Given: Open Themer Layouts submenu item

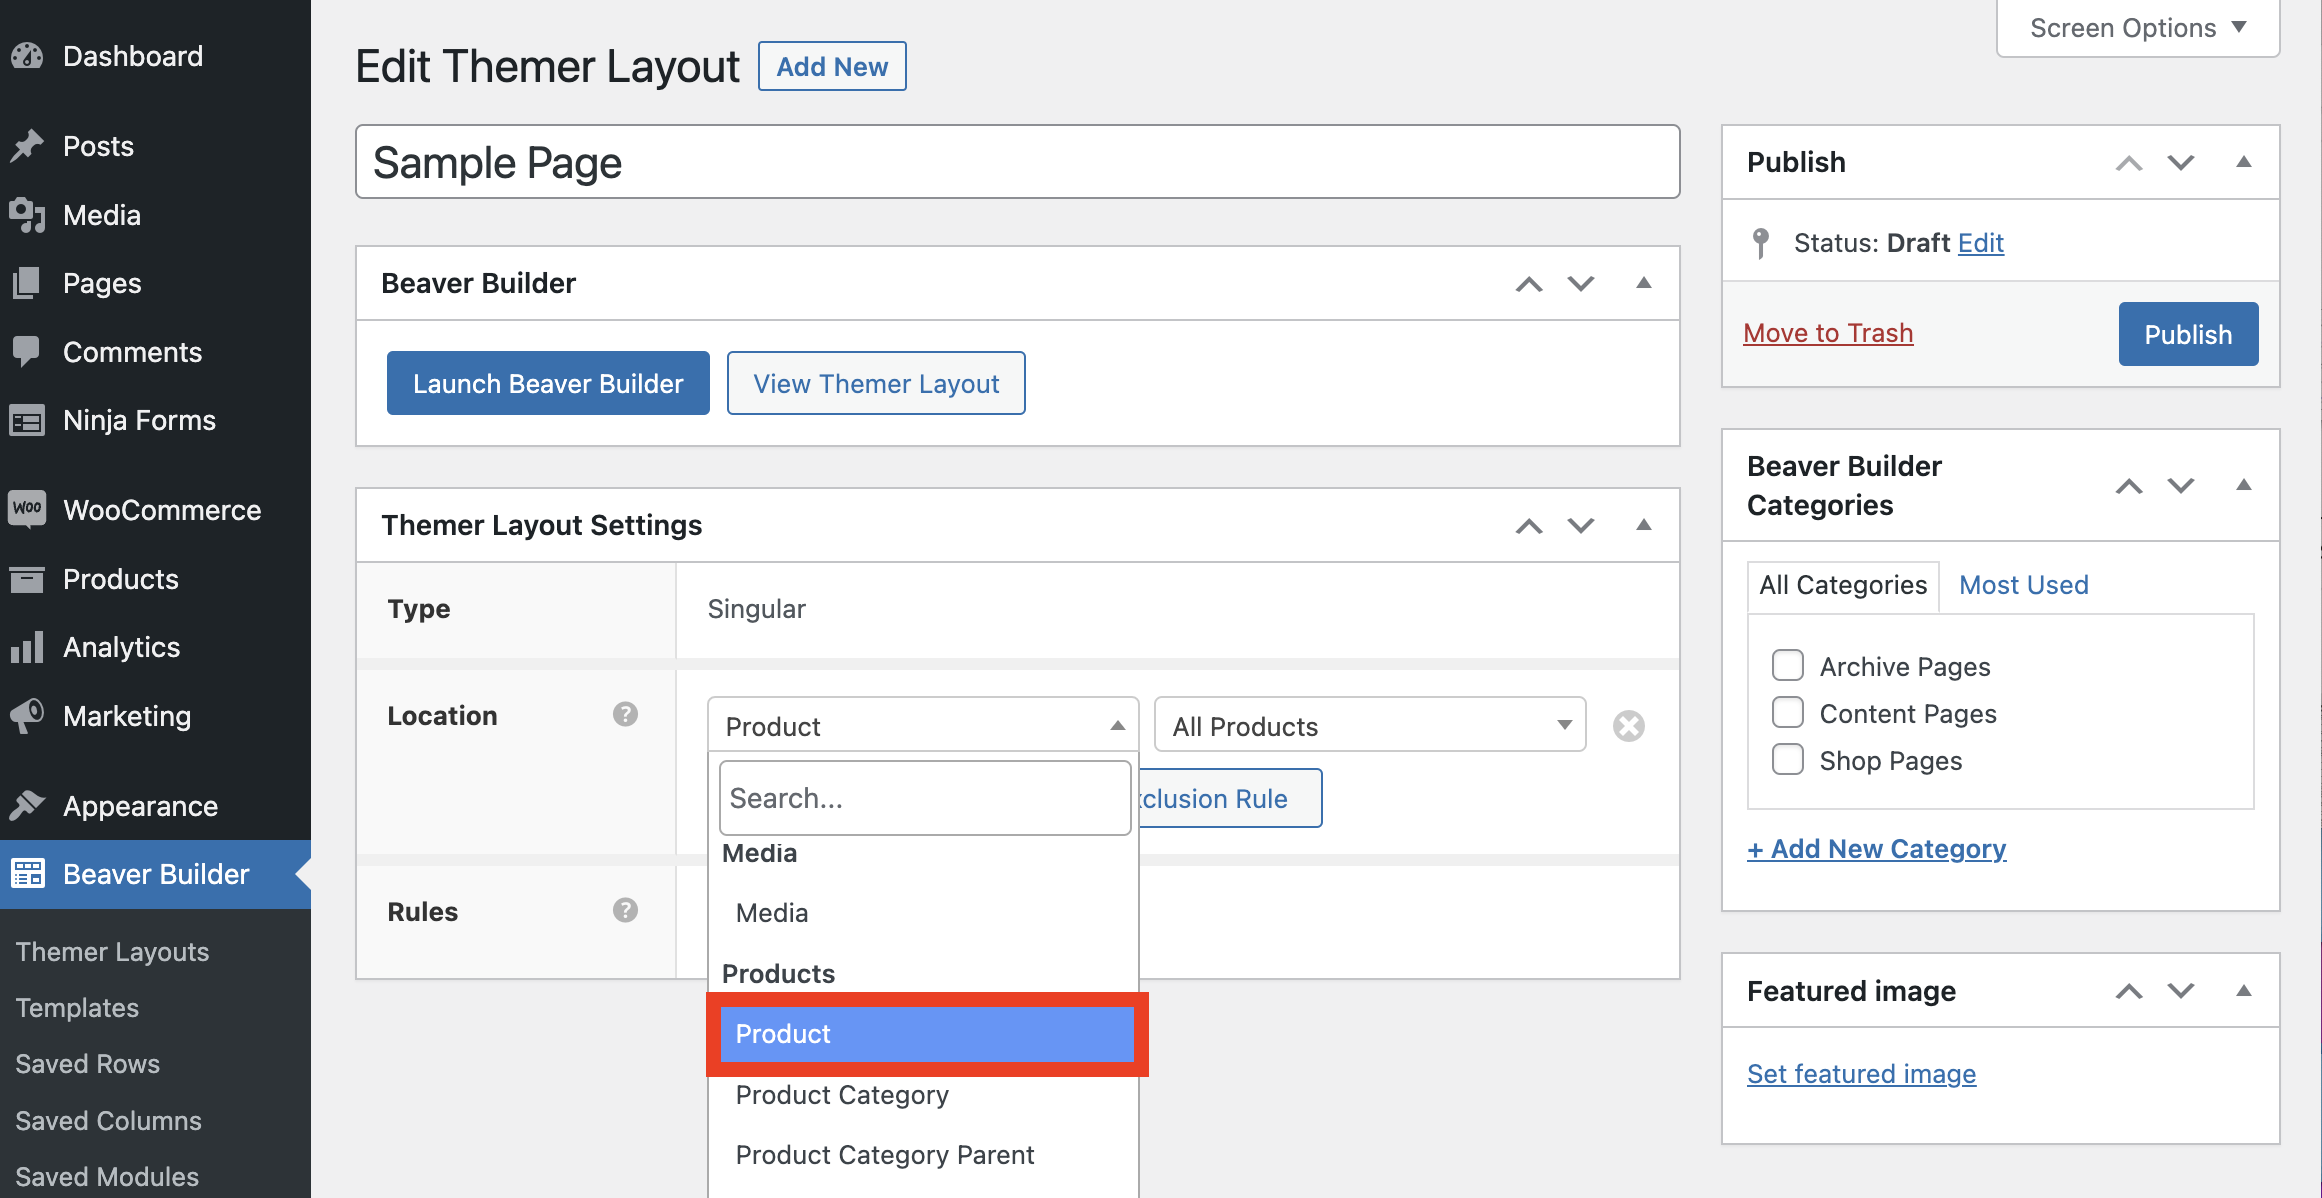Looking at the screenshot, I should coord(112,951).
